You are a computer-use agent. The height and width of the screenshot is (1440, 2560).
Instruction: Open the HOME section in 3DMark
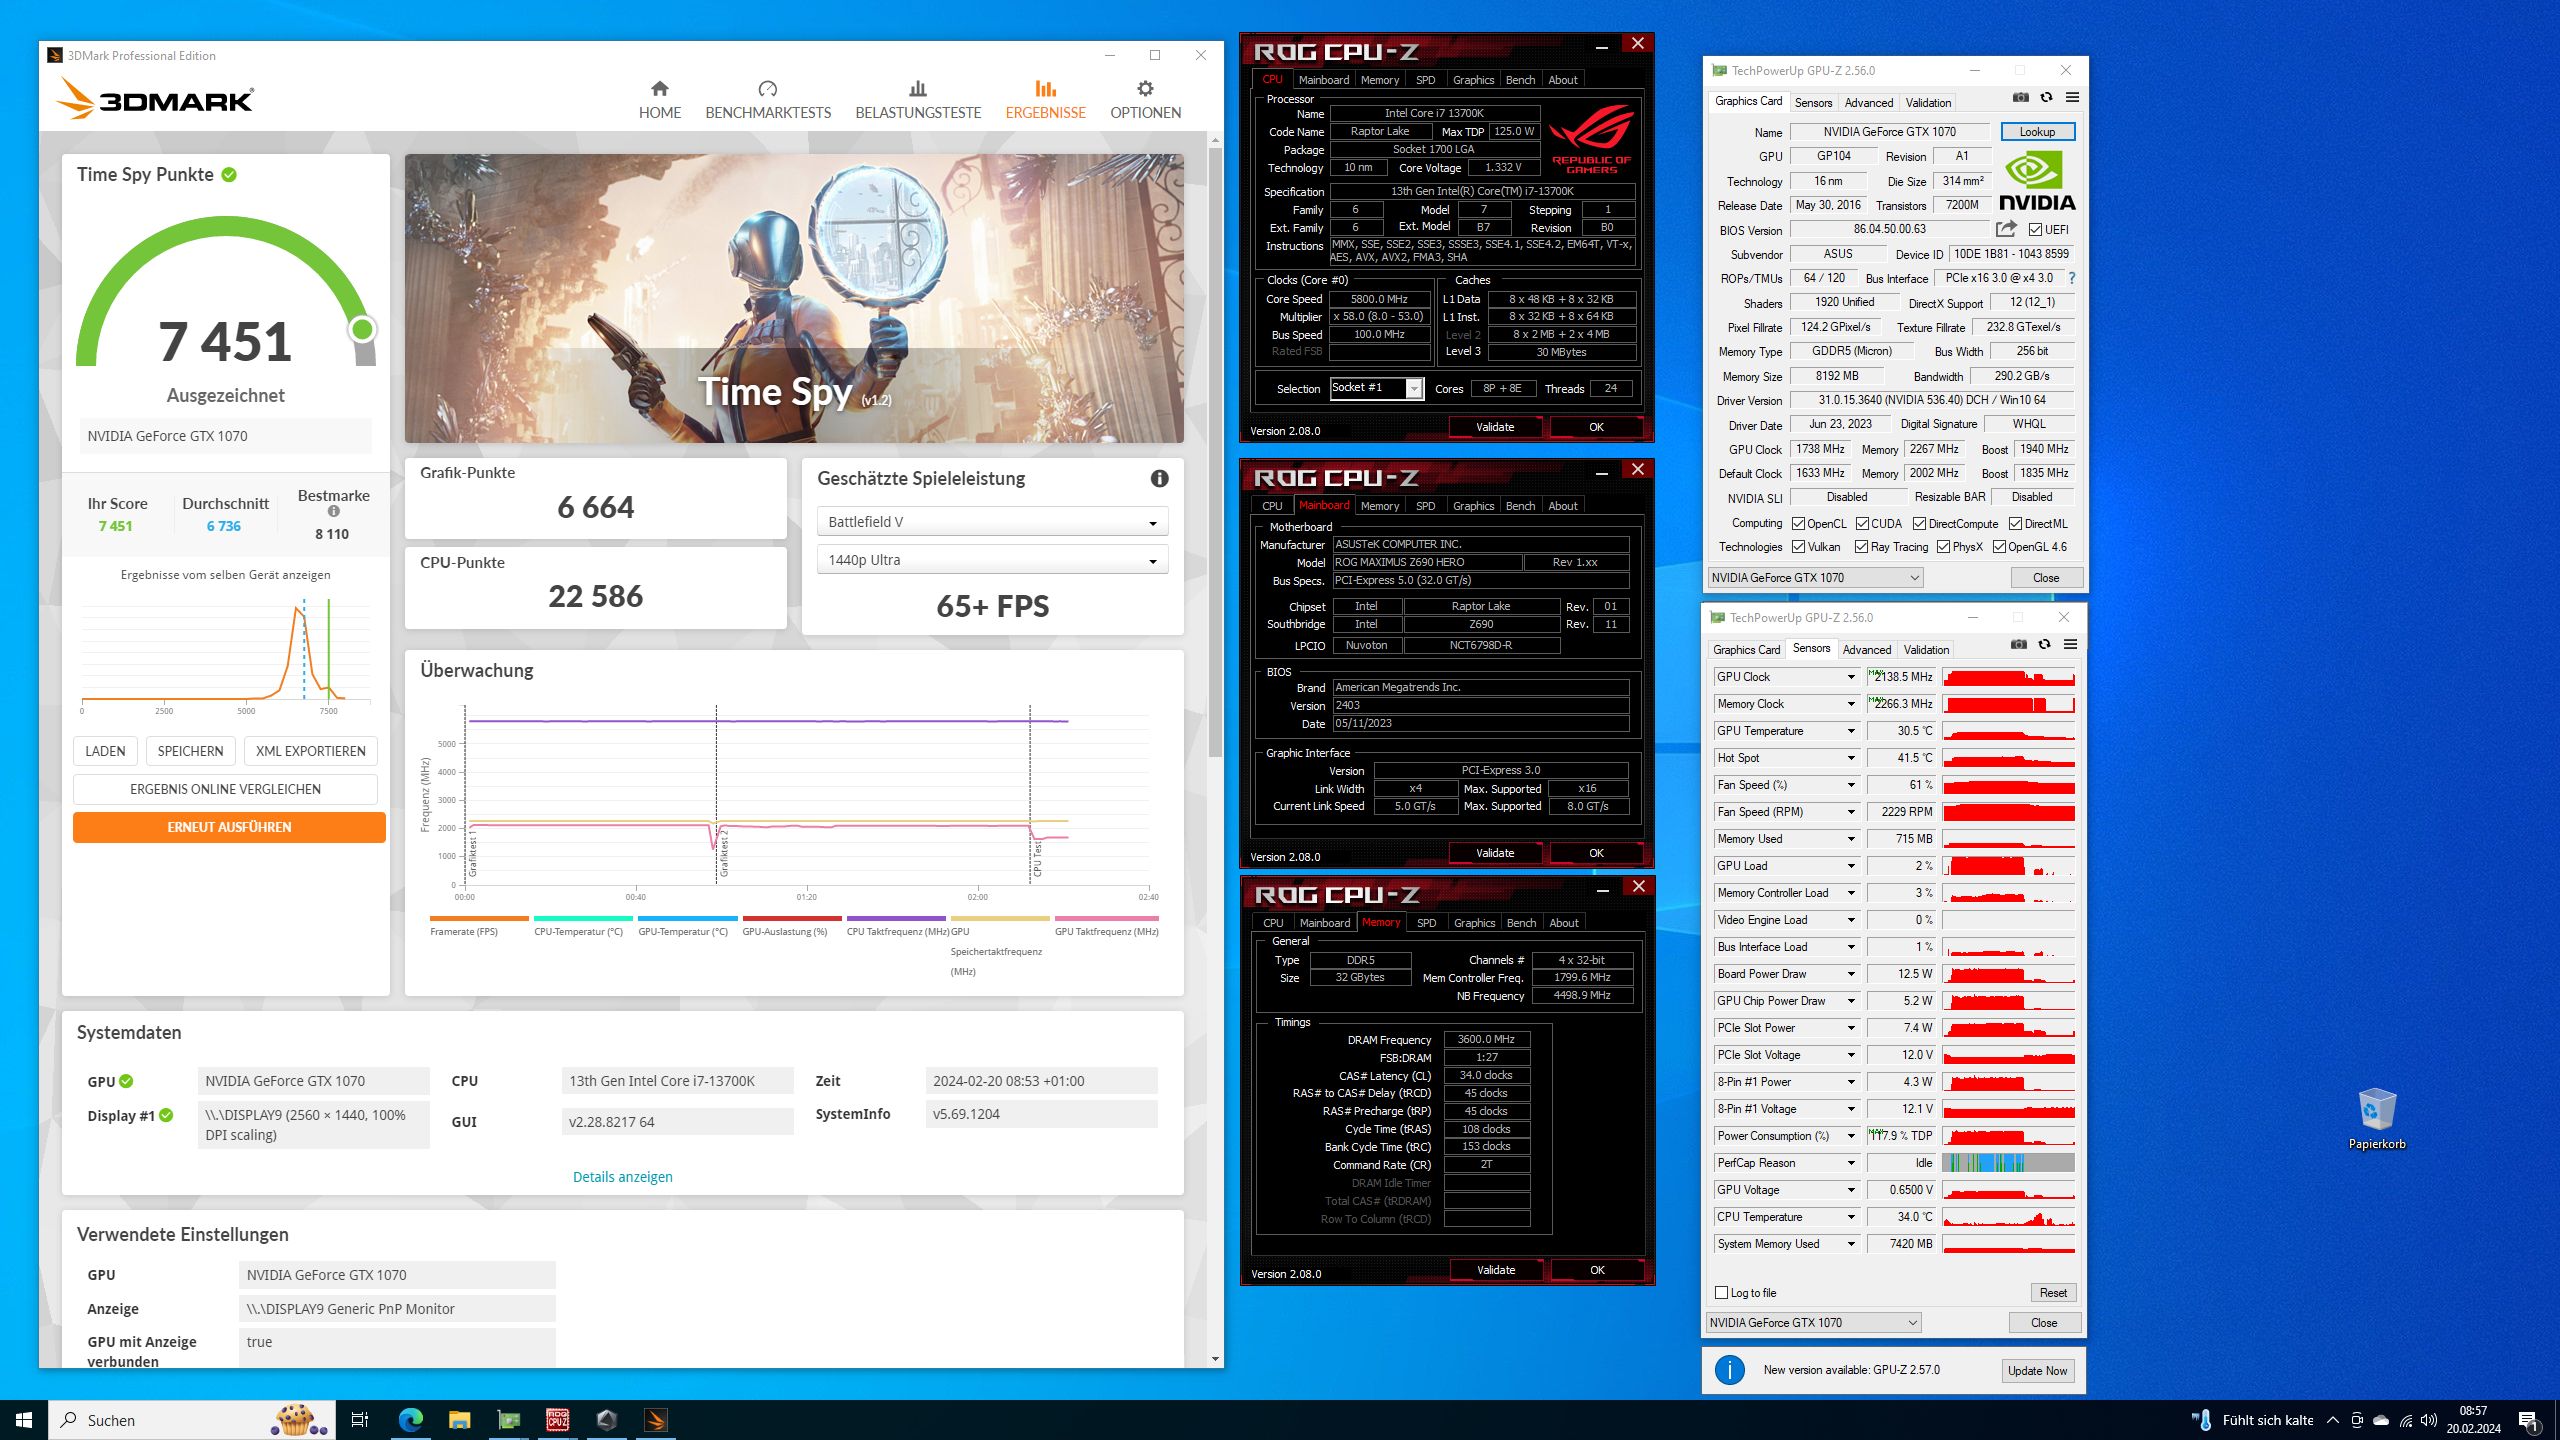pyautogui.click(x=660, y=100)
